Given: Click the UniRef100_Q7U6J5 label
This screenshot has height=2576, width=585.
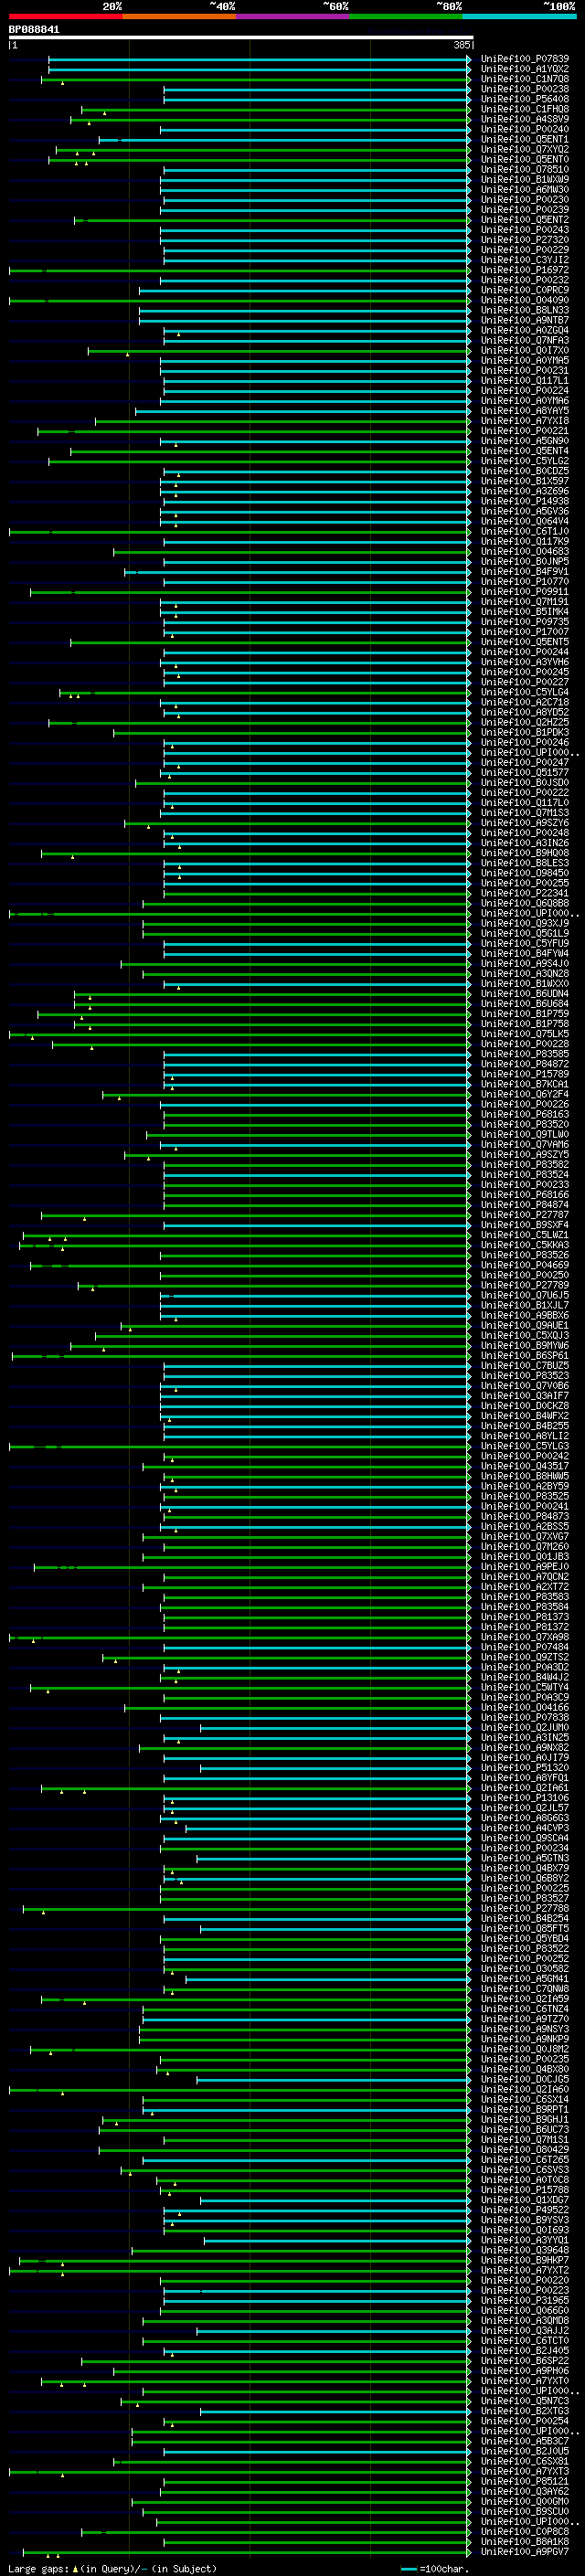Looking at the screenshot, I should 525,1295.
